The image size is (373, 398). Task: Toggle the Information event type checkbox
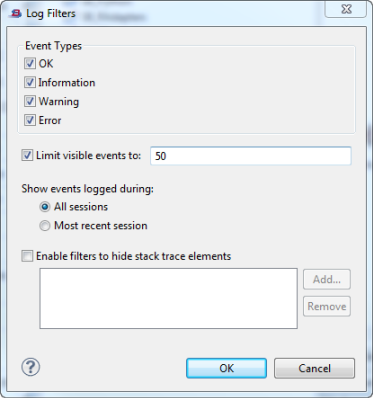point(30,82)
